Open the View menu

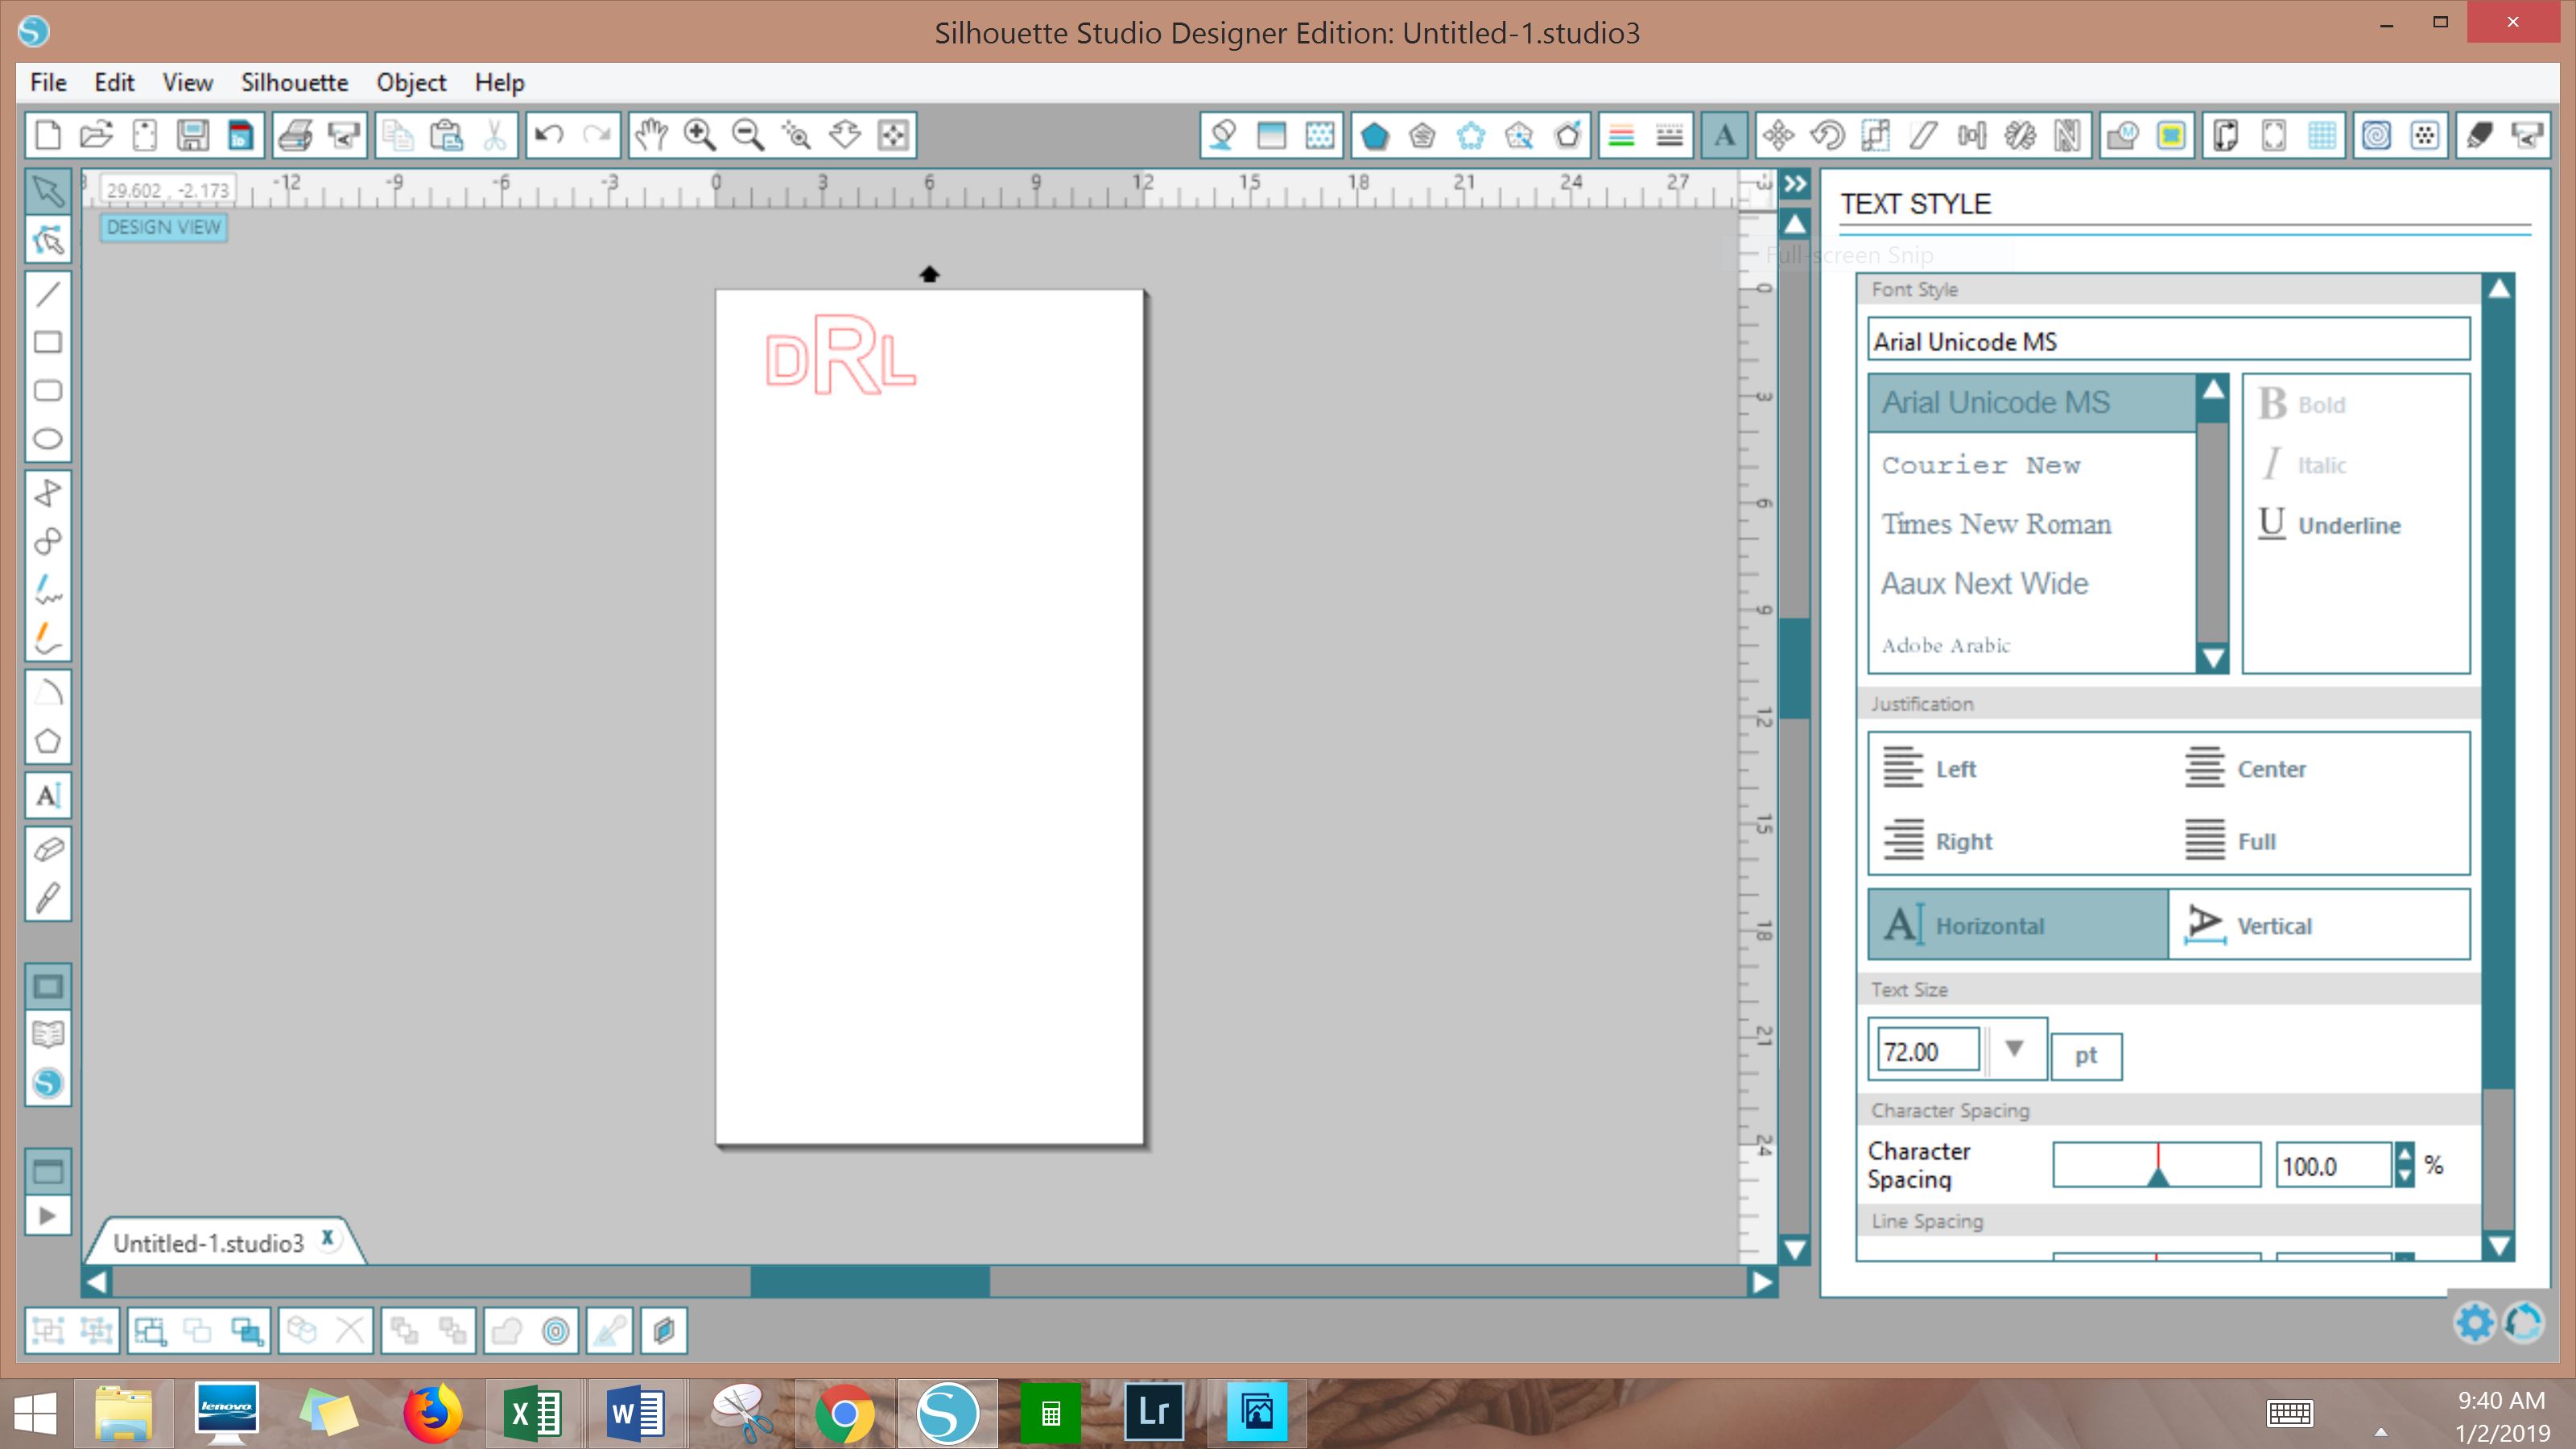pos(187,82)
